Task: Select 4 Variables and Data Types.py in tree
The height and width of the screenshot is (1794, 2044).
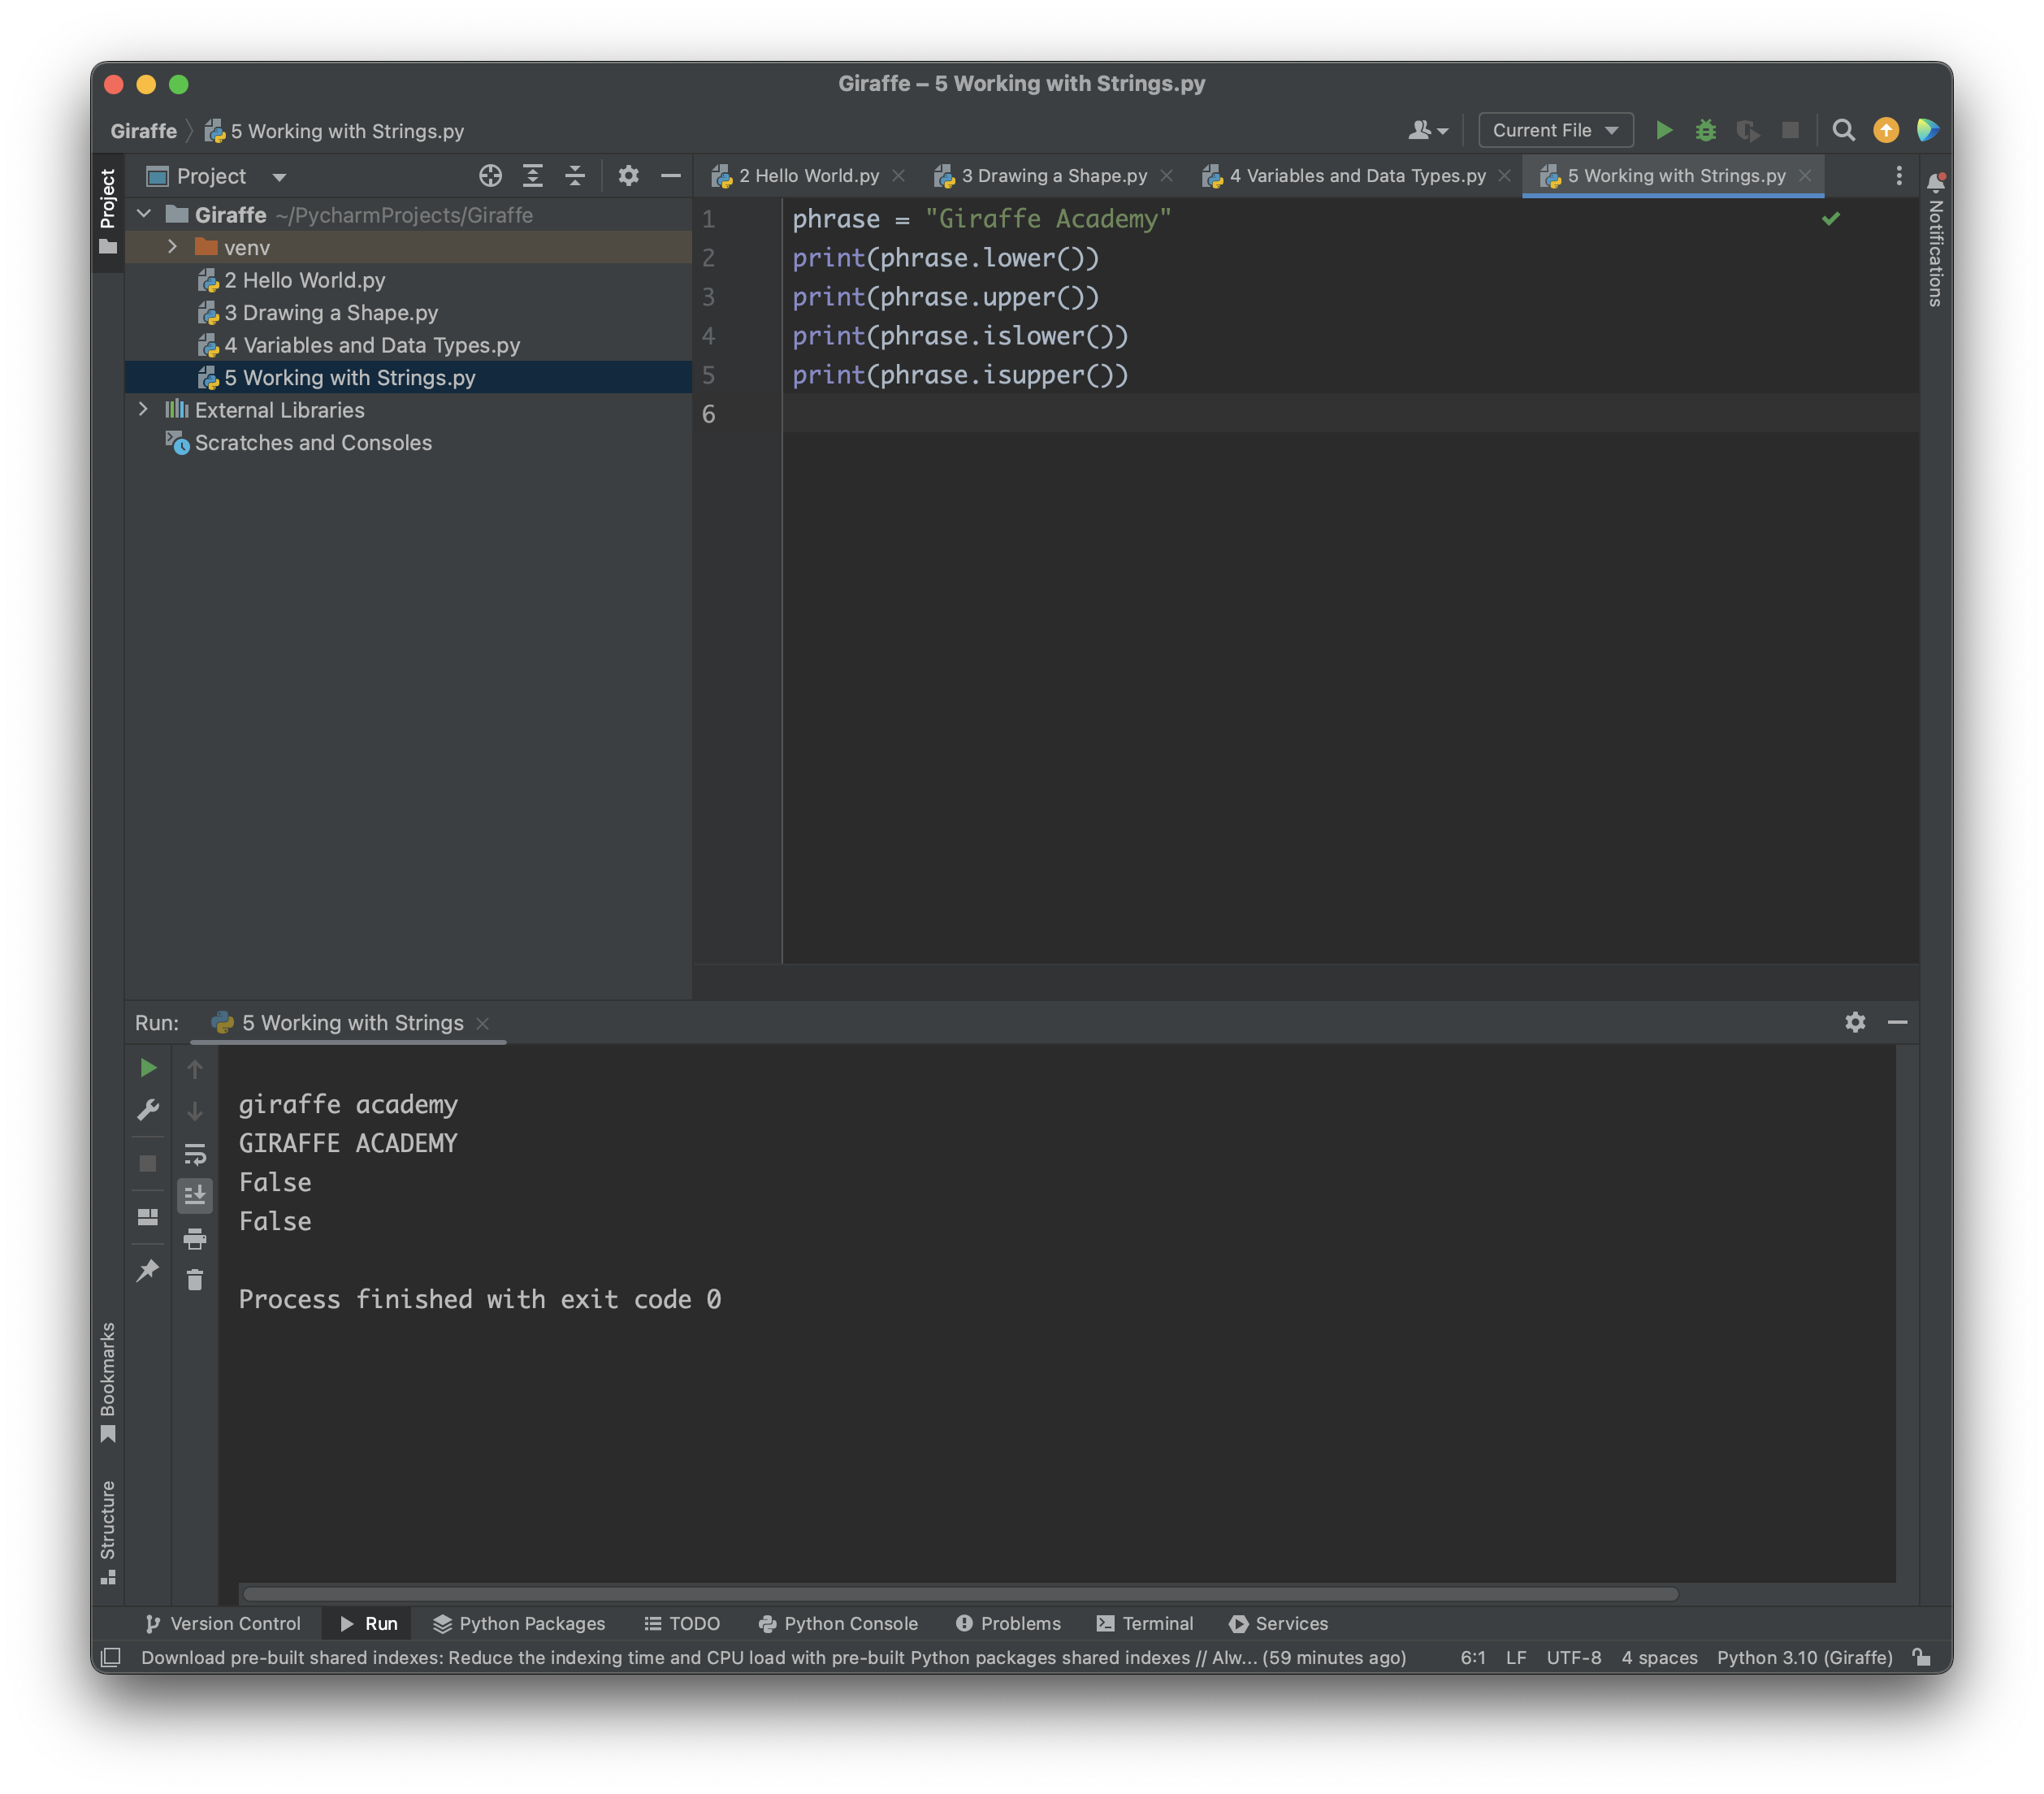Action: click(x=371, y=345)
